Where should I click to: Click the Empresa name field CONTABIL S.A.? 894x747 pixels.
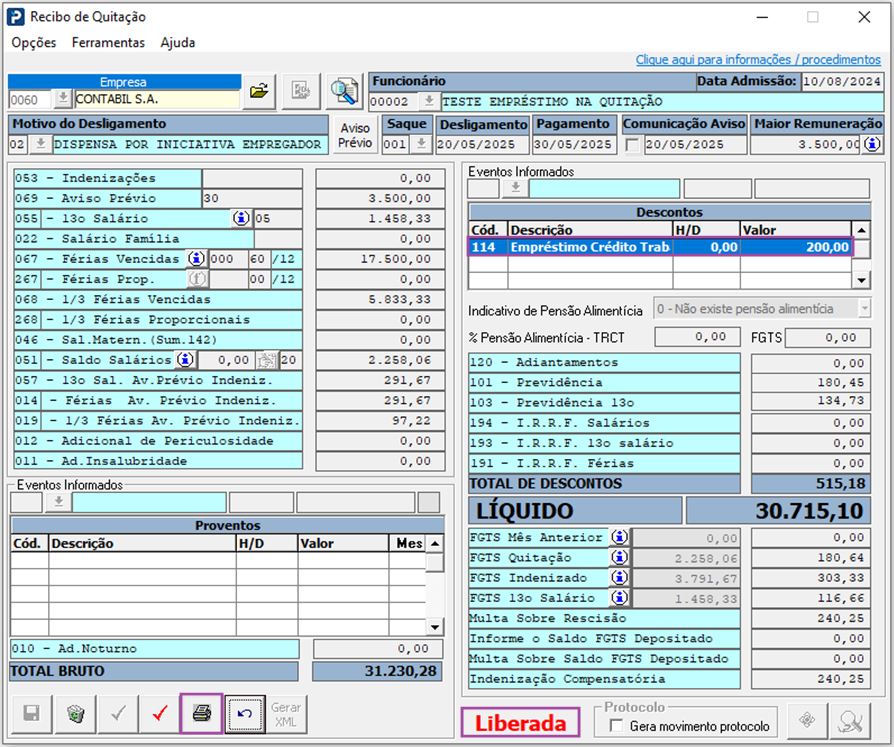(157, 99)
